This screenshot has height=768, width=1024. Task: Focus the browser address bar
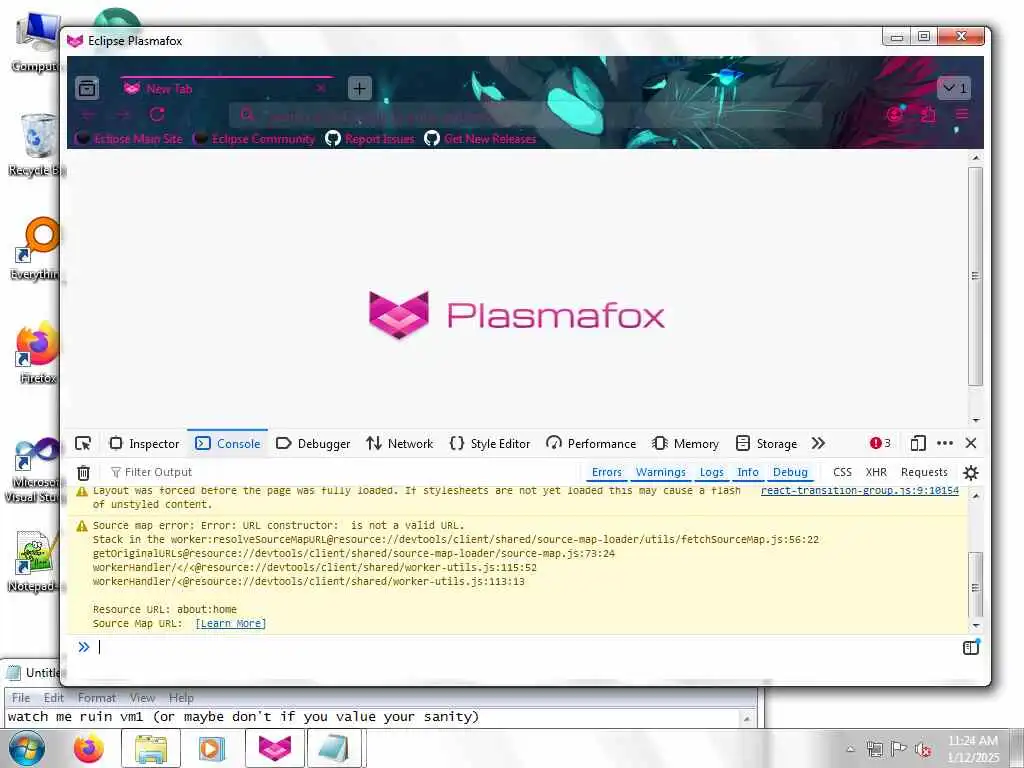pyautogui.click(x=524, y=116)
